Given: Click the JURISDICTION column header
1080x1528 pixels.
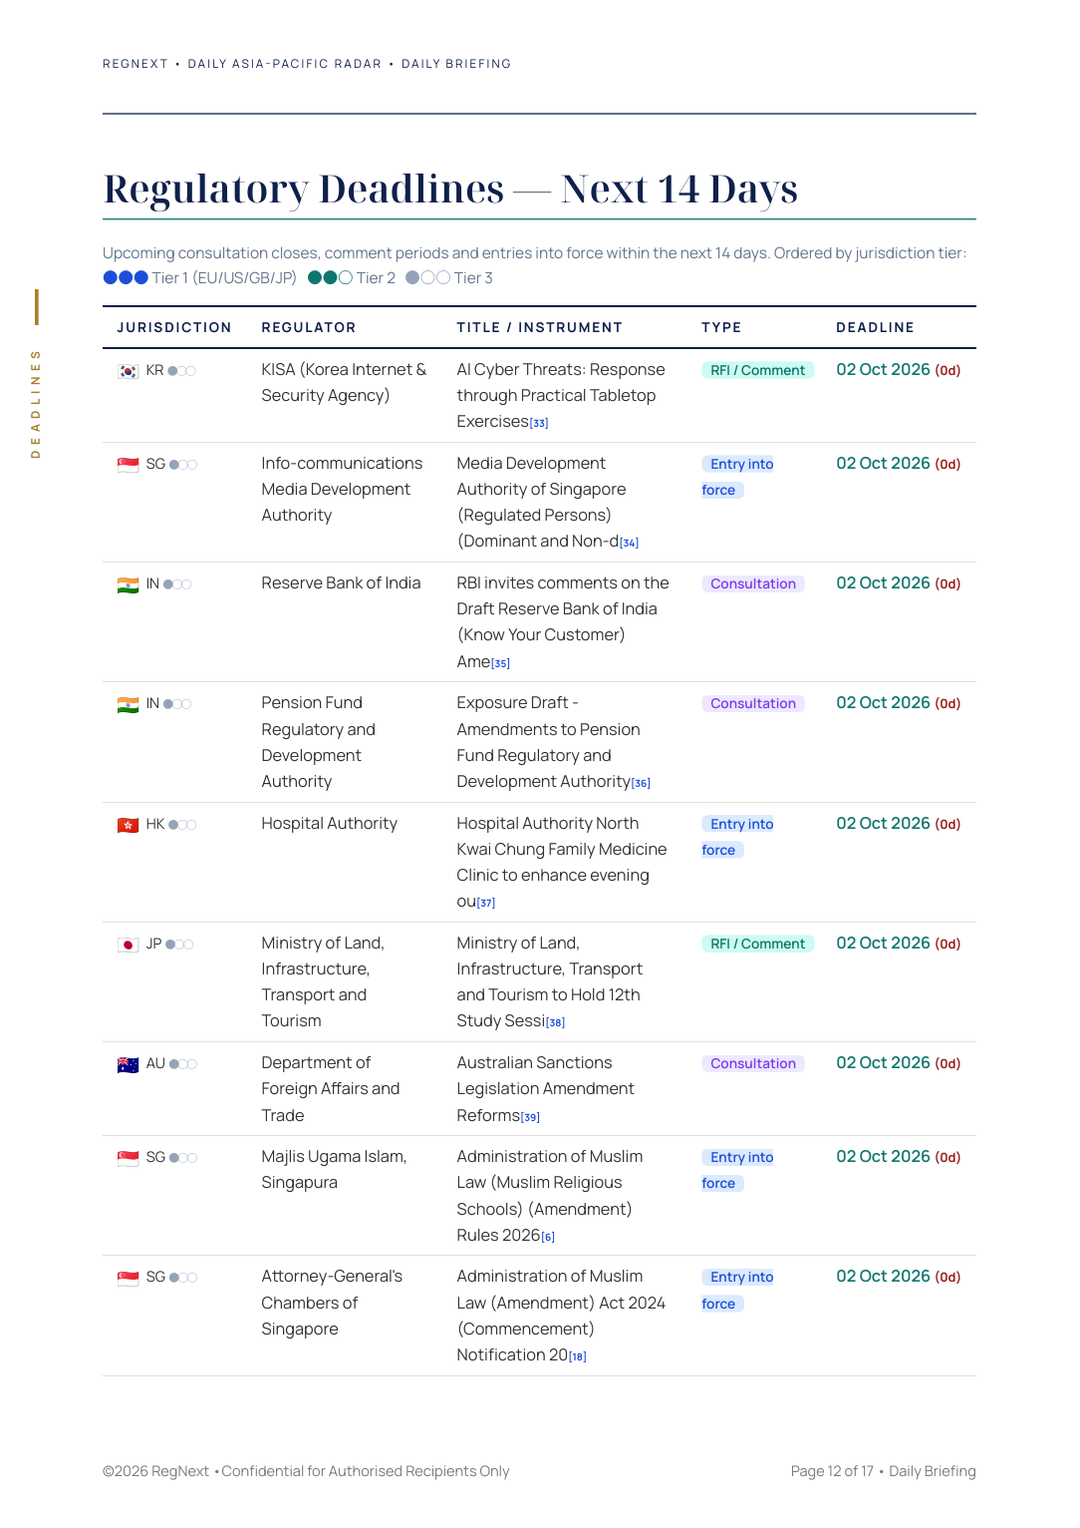Looking at the screenshot, I should (x=174, y=327).
